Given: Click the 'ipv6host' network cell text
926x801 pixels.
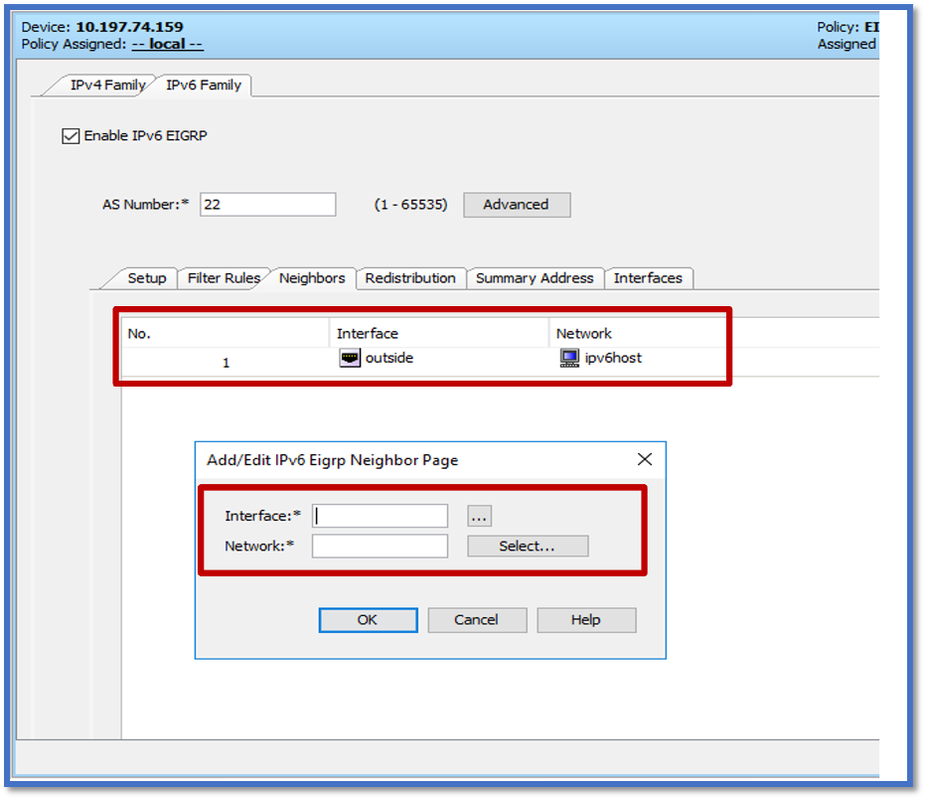Looking at the screenshot, I should [x=613, y=358].
